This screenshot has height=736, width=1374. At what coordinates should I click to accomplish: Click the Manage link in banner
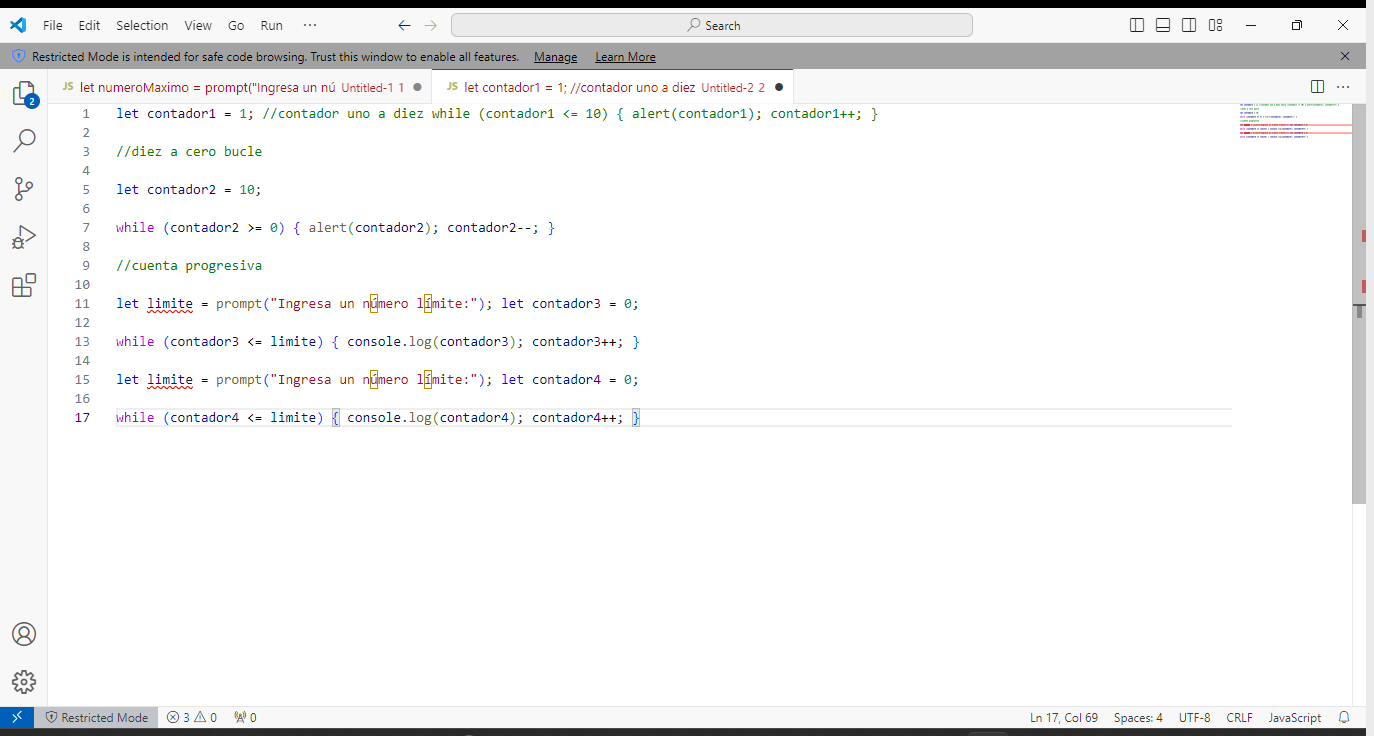point(555,57)
